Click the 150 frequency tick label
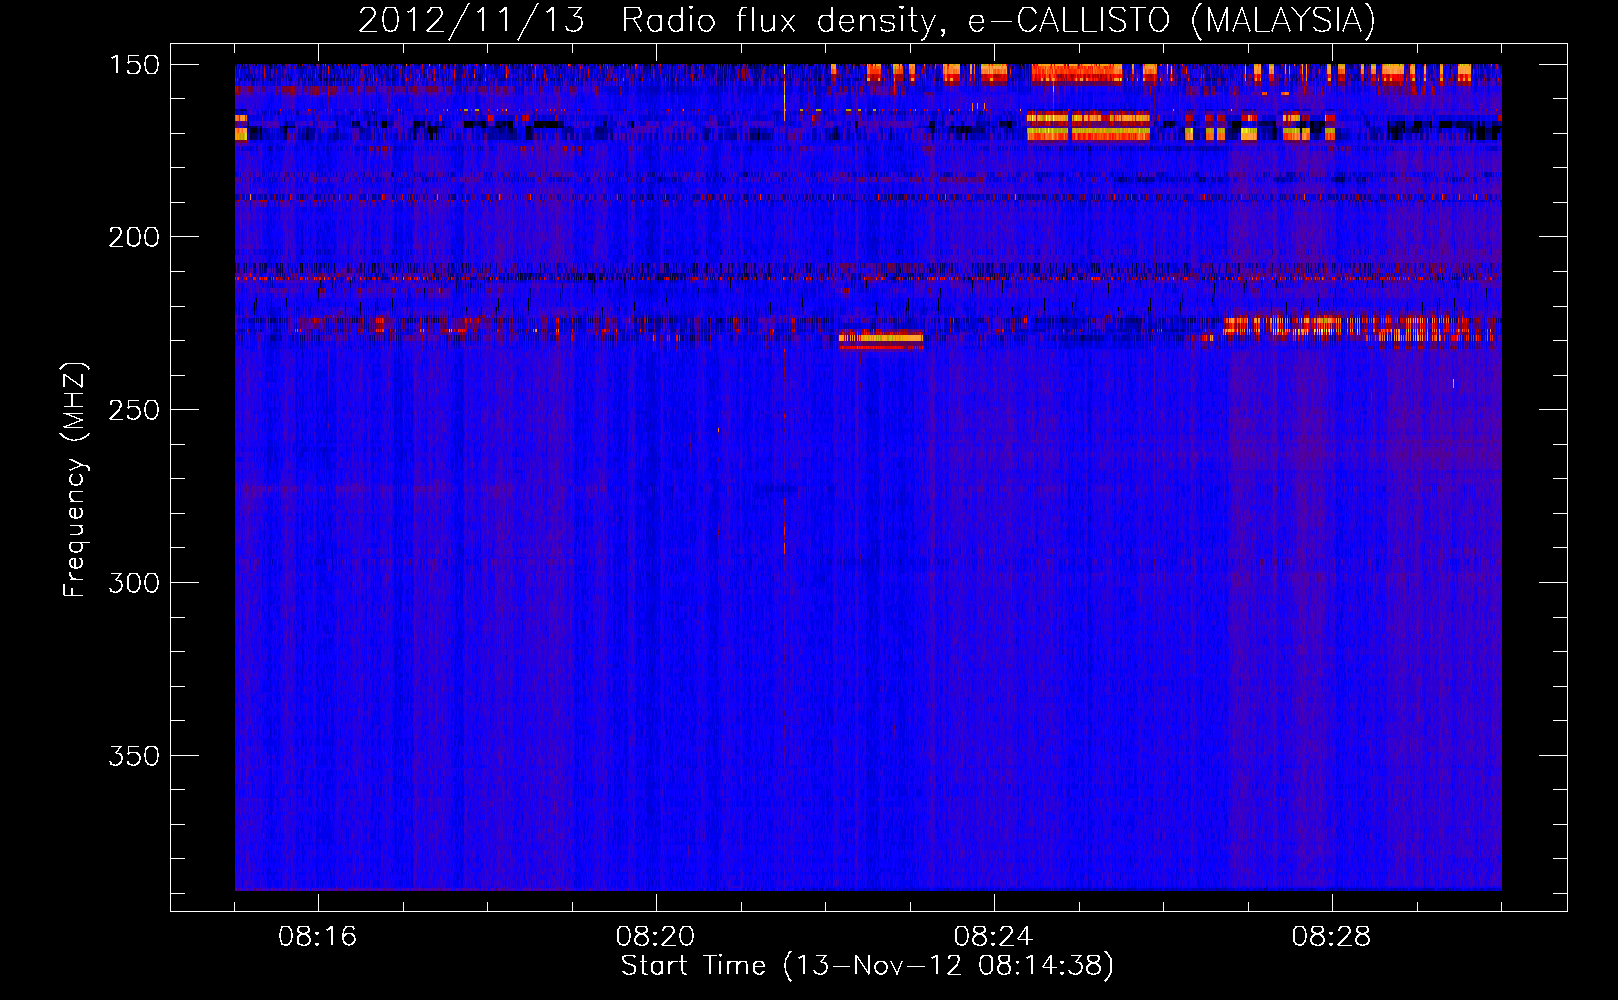 134,65
